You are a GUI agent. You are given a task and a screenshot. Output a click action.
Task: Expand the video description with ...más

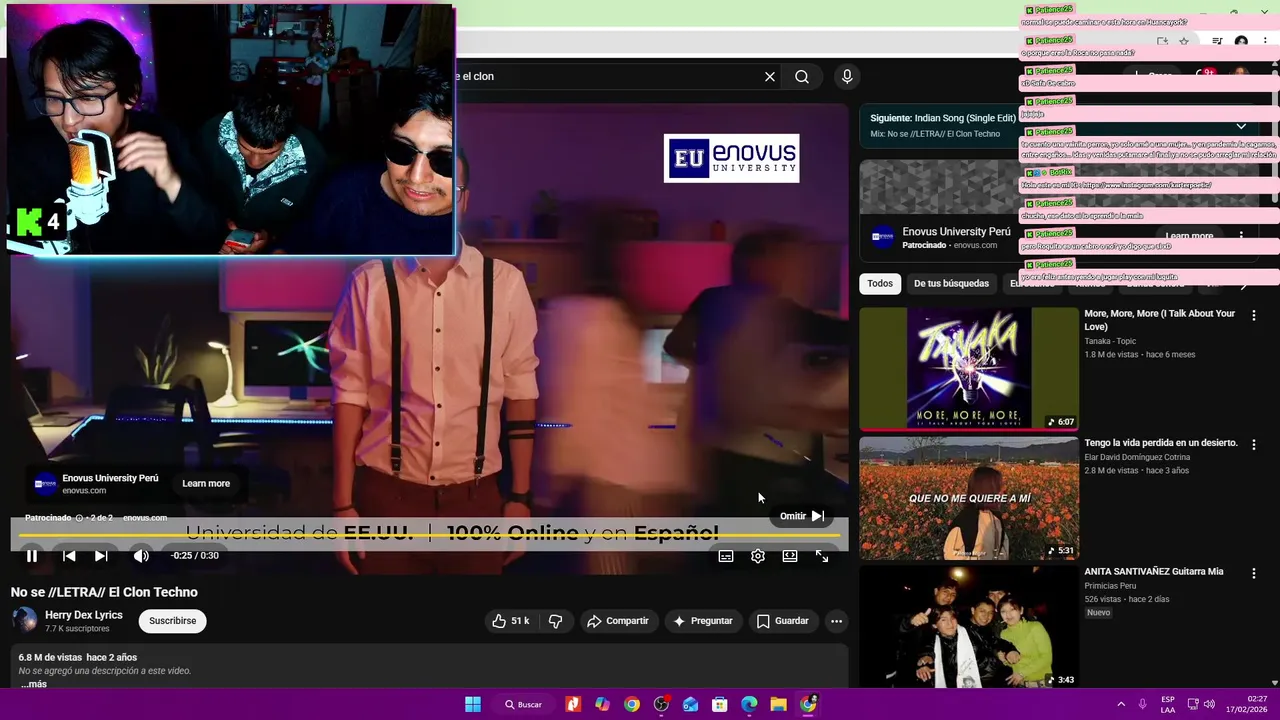[33, 684]
